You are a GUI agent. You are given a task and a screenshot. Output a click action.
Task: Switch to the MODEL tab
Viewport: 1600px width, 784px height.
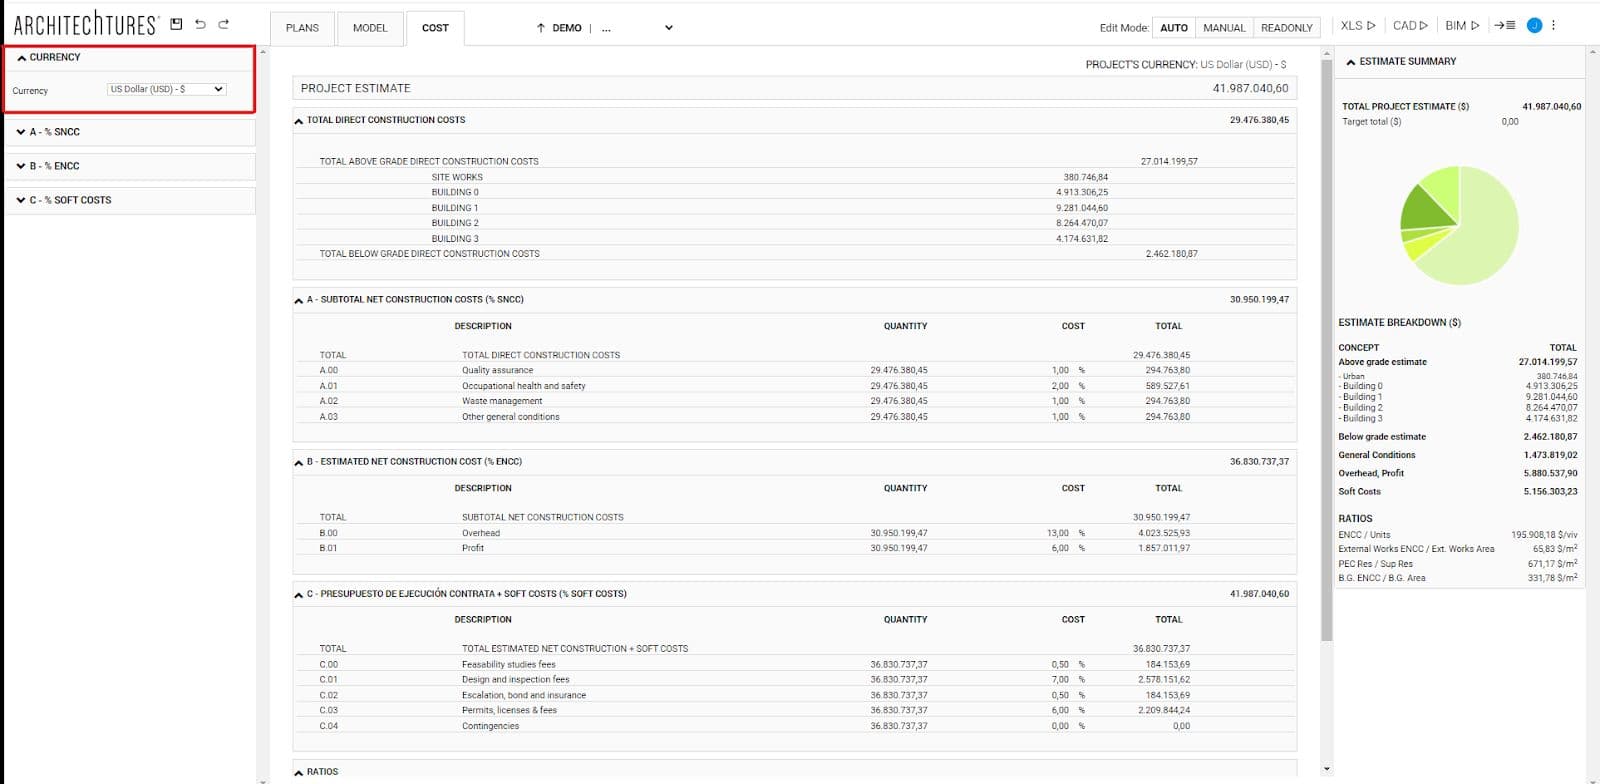[370, 28]
